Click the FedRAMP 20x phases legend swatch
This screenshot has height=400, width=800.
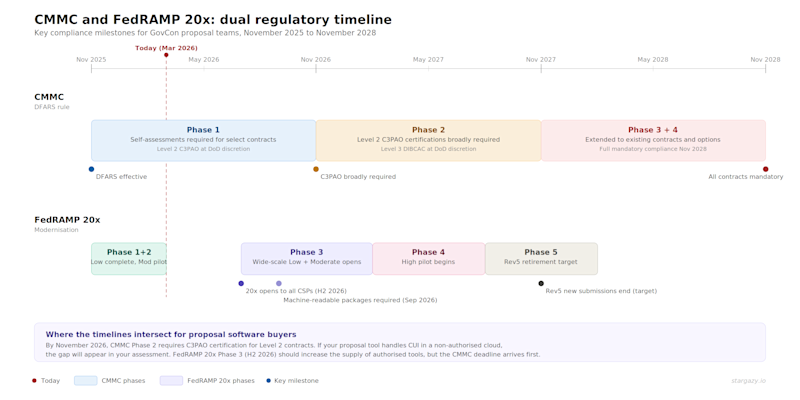[171, 381]
